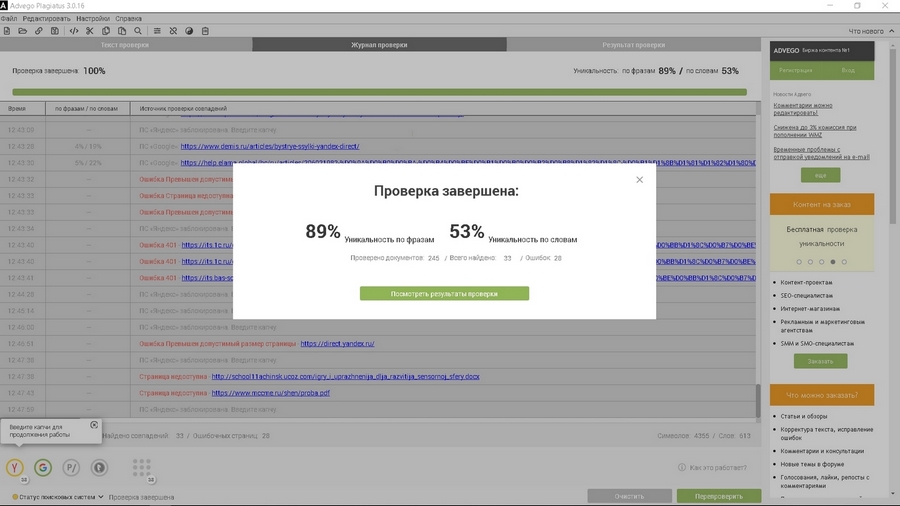This screenshot has width=900, height=506.
Task: Open the direct.yandex.ru link
Action: (x=337, y=344)
